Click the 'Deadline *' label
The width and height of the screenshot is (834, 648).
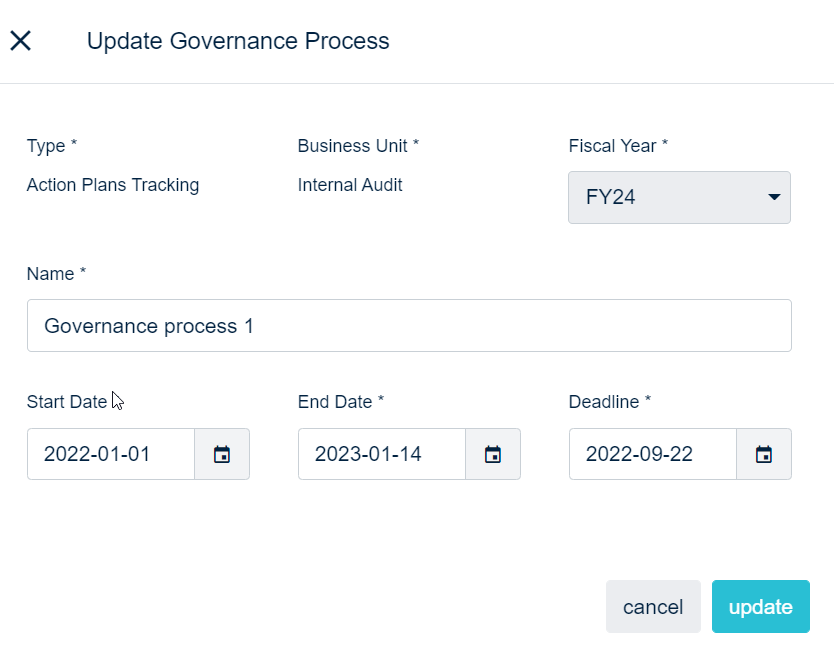tap(610, 402)
